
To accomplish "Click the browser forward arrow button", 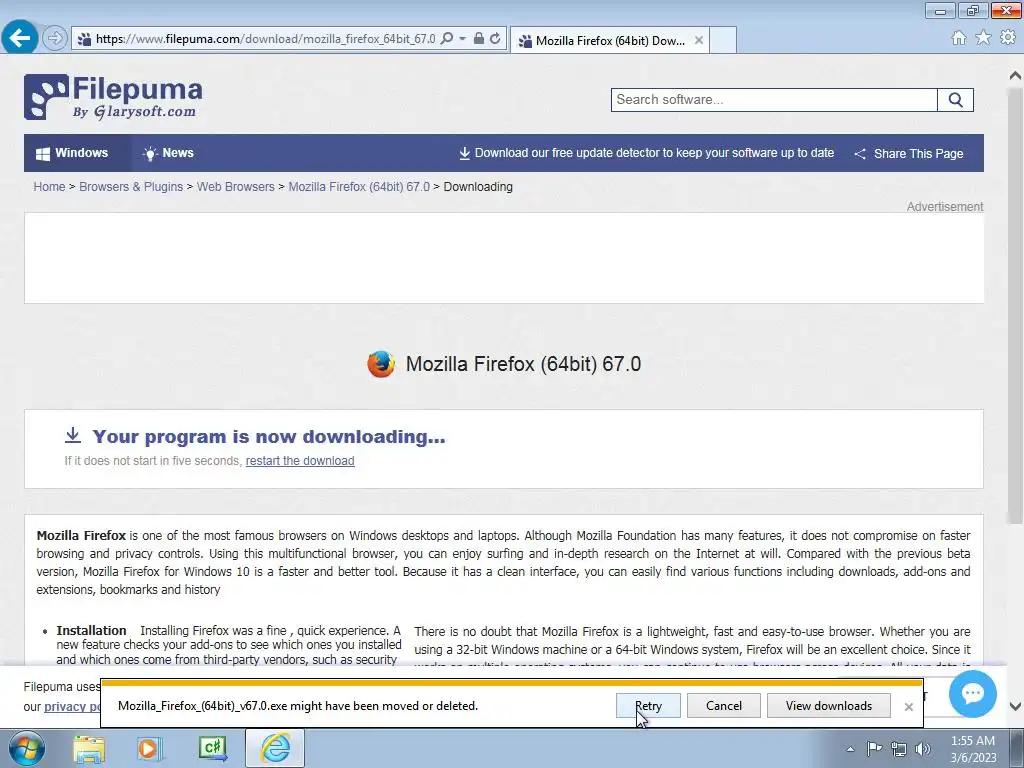I will 55,39.
